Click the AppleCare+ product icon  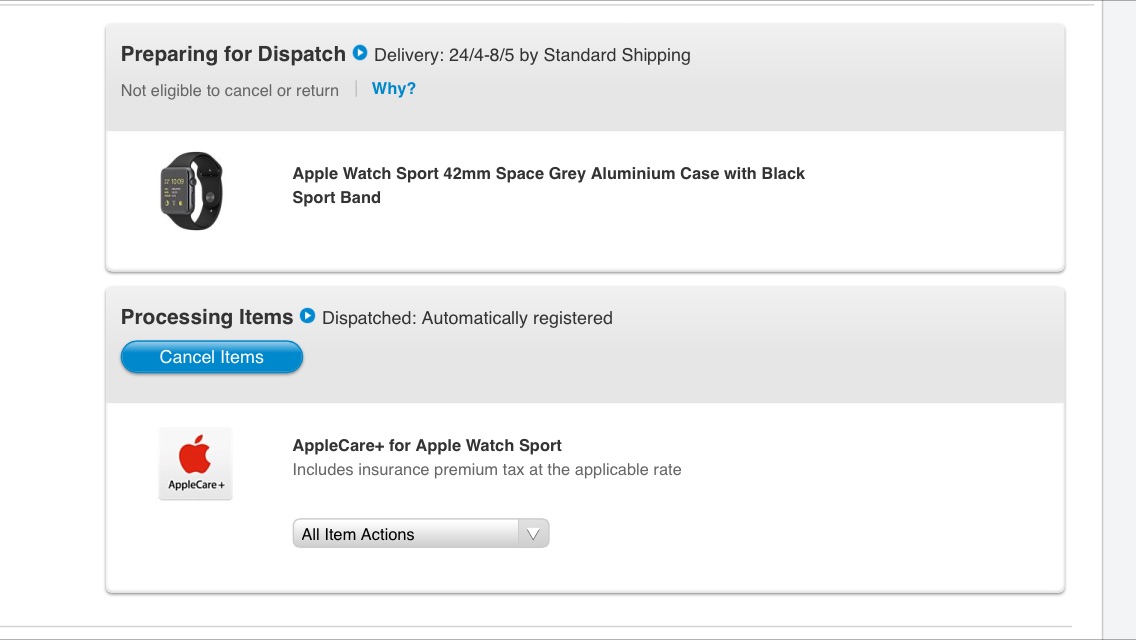pyautogui.click(x=196, y=464)
